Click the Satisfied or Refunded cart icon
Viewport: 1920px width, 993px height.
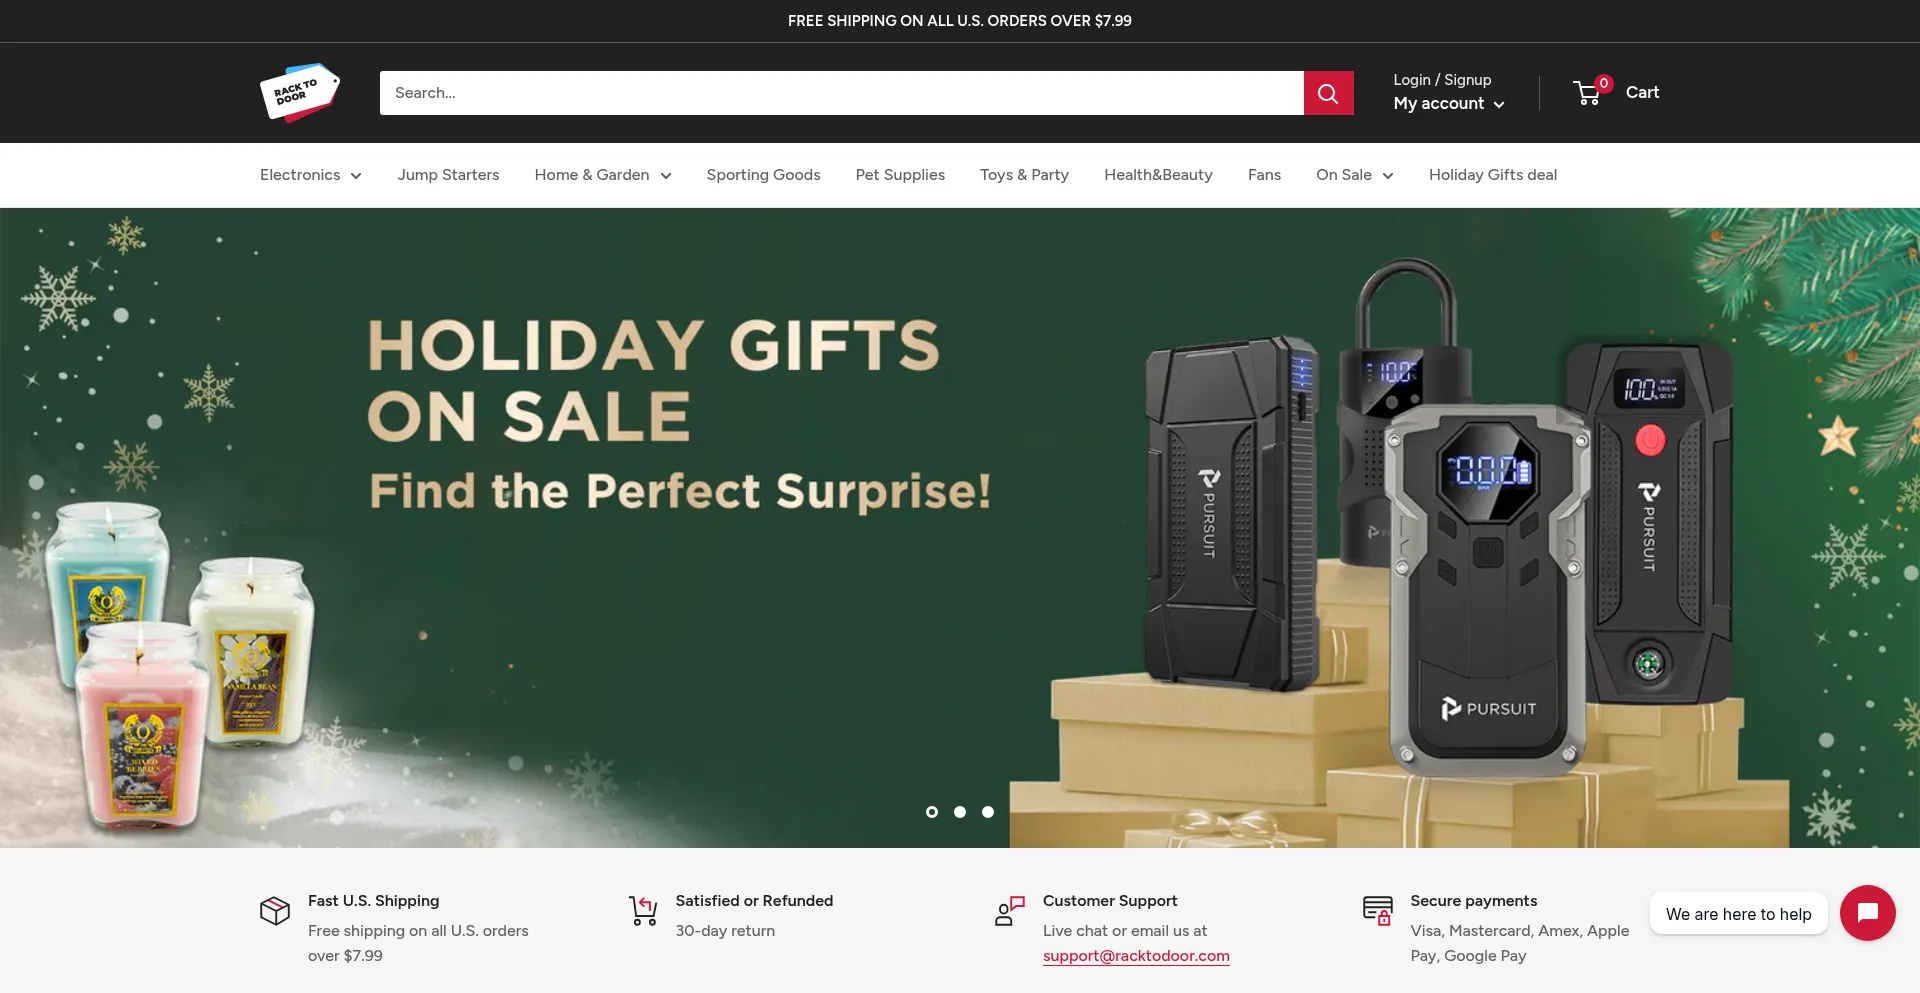(643, 911)
